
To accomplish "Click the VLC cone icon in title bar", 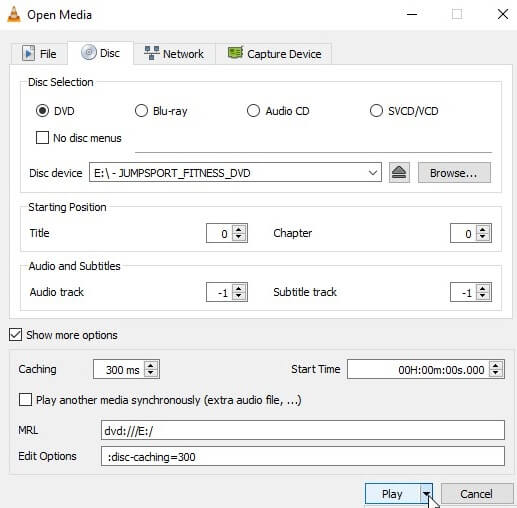I will coord(14,15).
